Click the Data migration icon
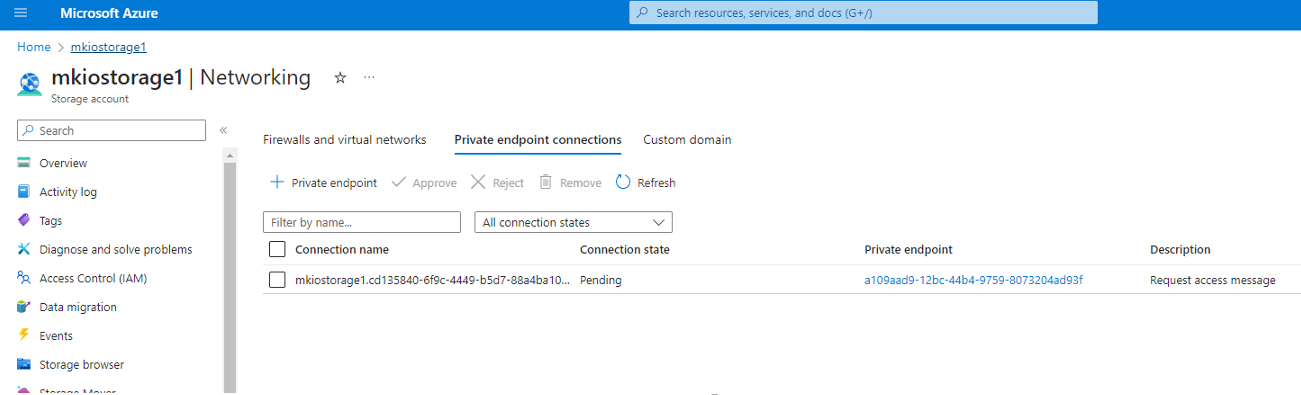This screenshot has width=1301, height=395. coord(24,307)
